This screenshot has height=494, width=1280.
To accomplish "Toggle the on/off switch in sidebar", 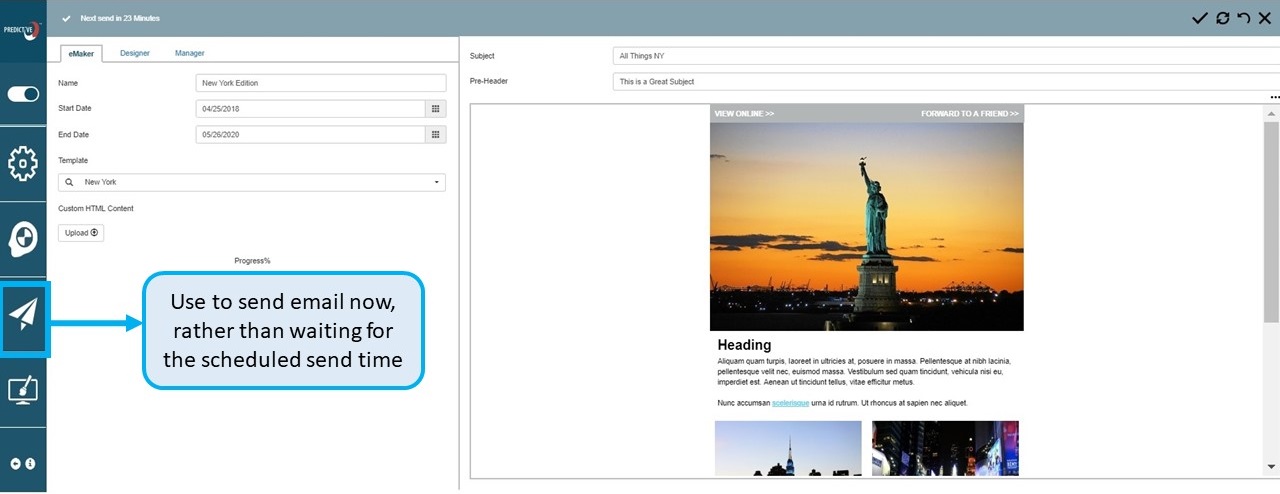I will pyautogui.click(x=23, y=94).
